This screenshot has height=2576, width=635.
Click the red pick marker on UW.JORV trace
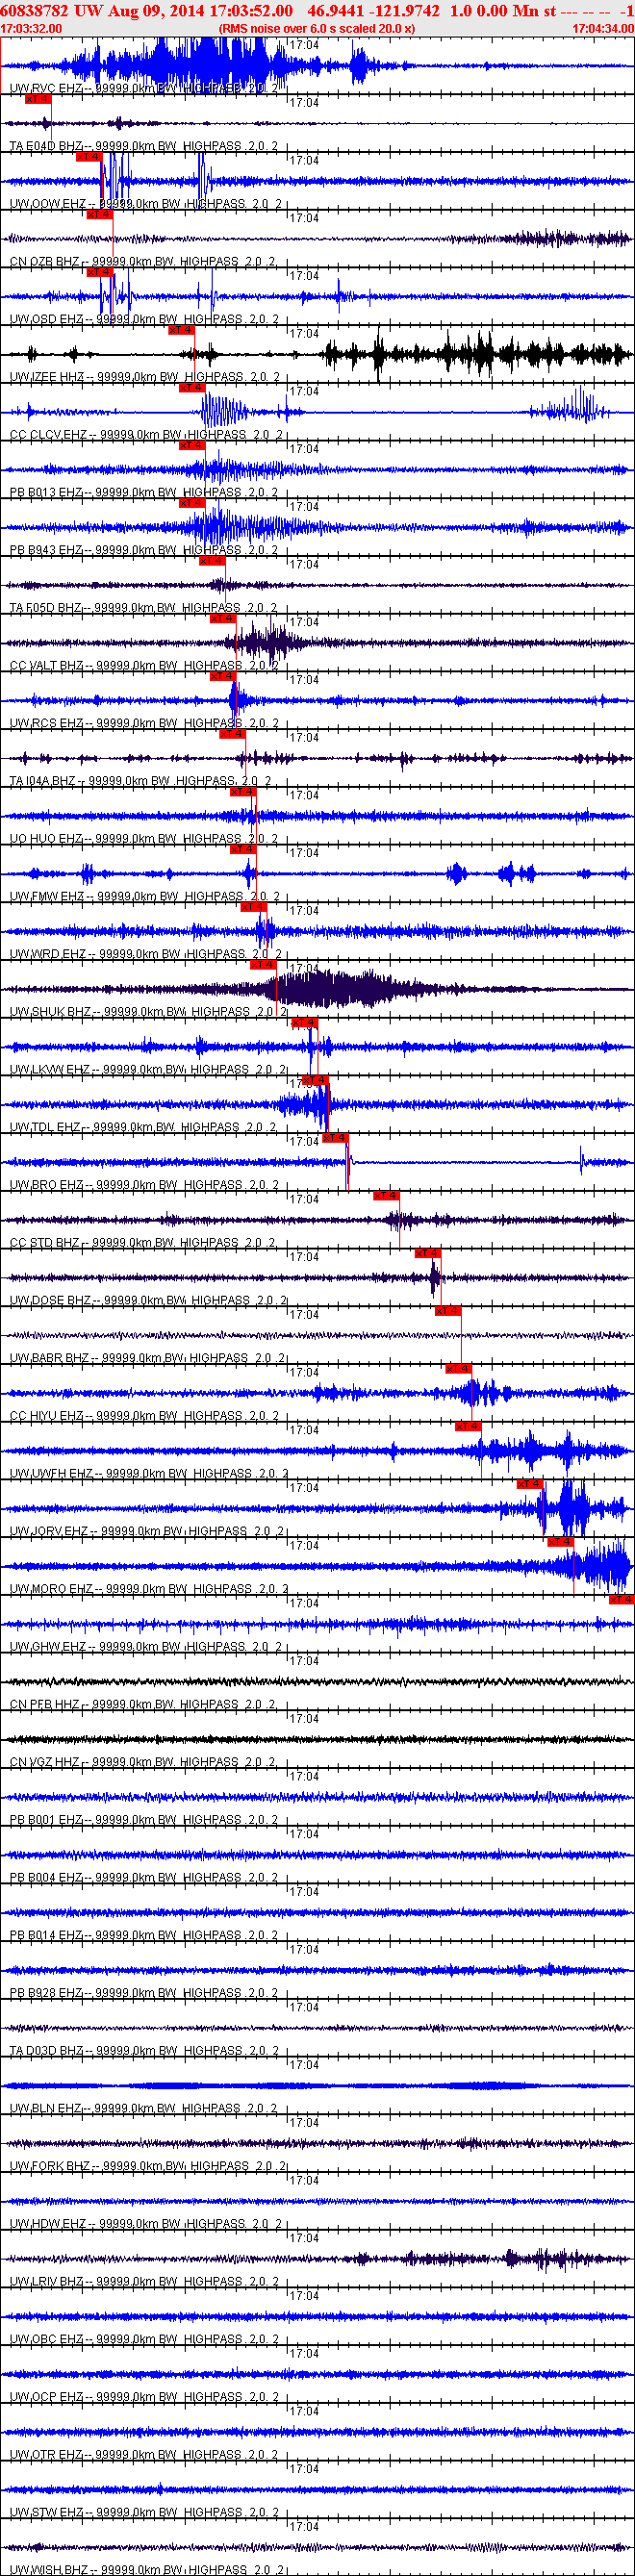point(530,1484)
